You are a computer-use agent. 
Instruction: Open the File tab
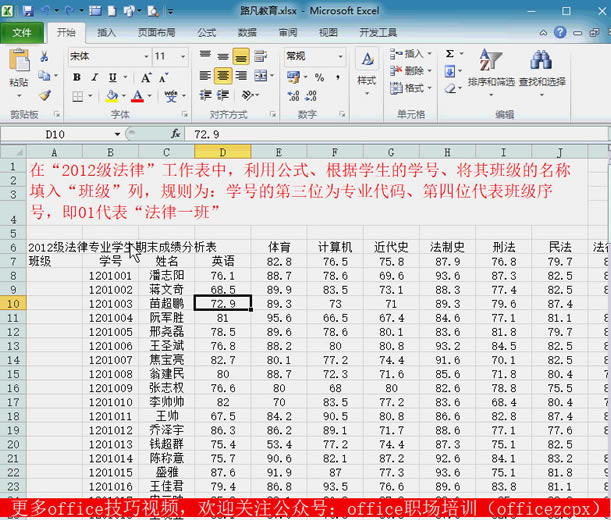[x=22, y=33]
